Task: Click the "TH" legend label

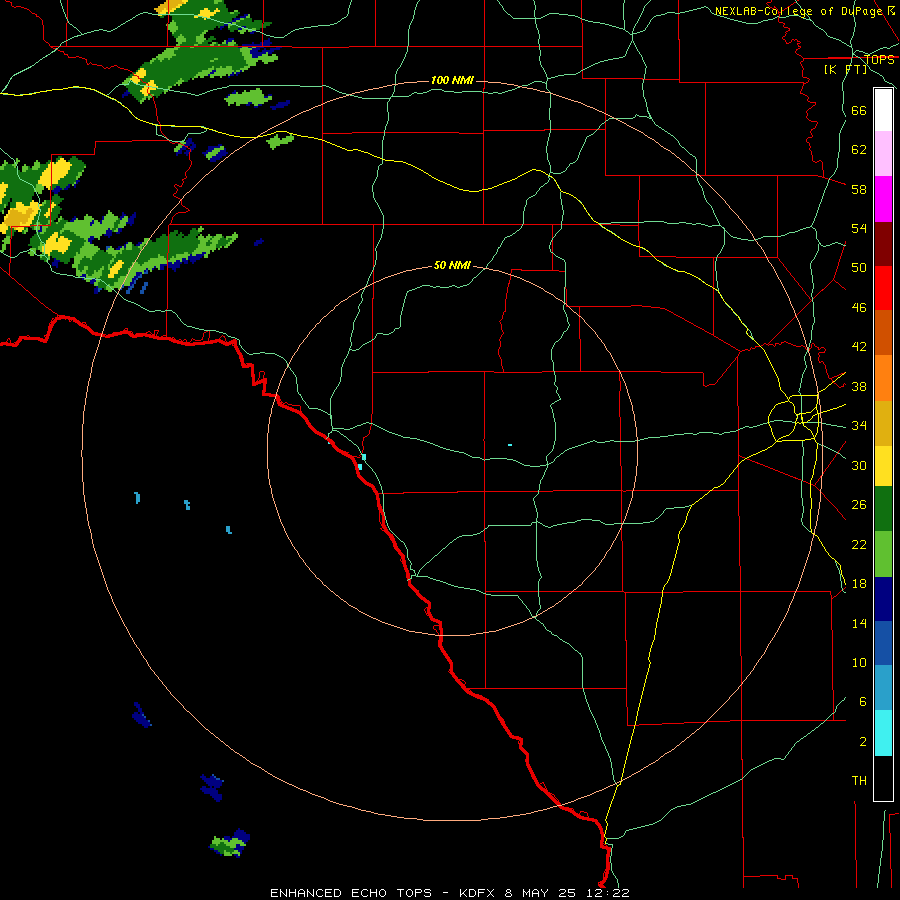Action: coord(859,781)
